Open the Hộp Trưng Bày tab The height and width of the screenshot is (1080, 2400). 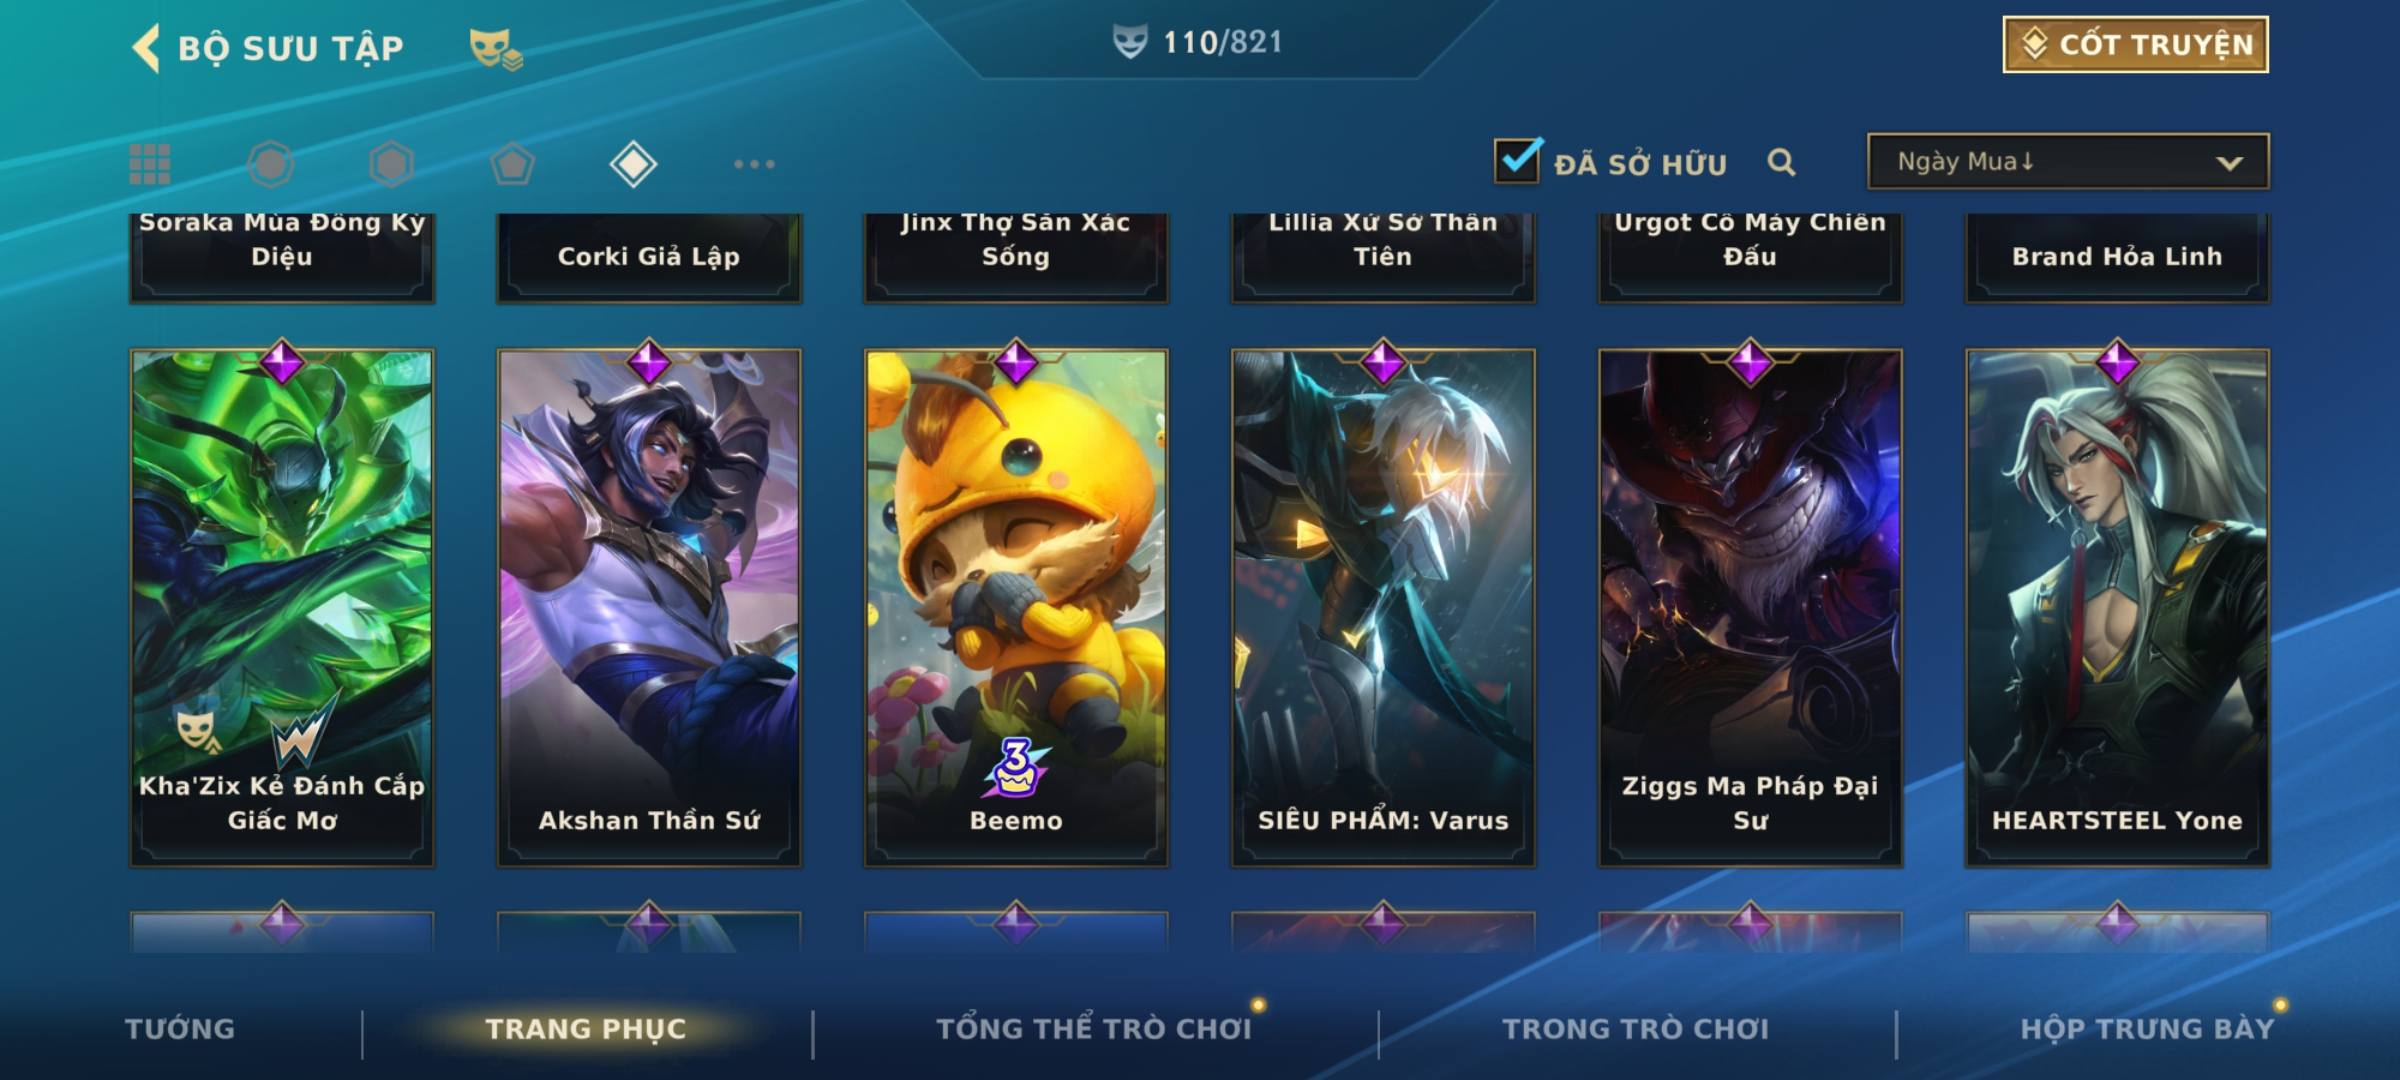[2147, 1029]
